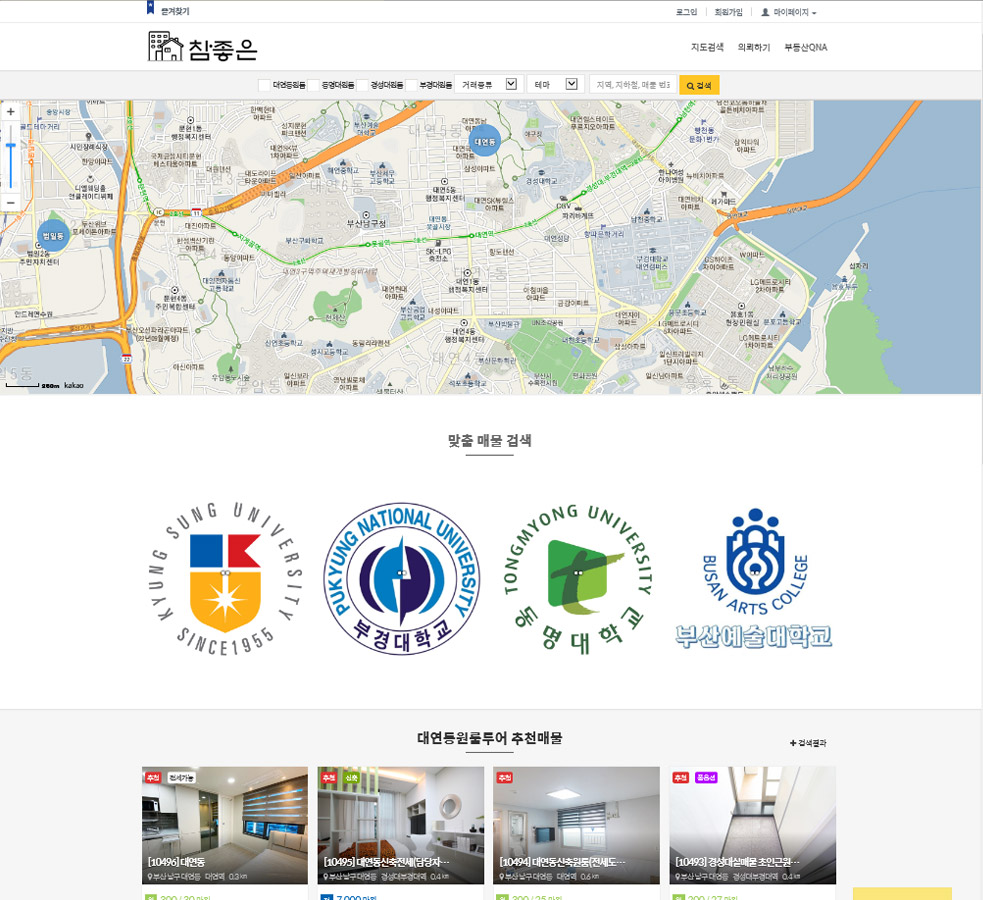This screenshot has width=983, height=900.
Task: Open the 거래종류 dropdown
Action: click(490, 85)
